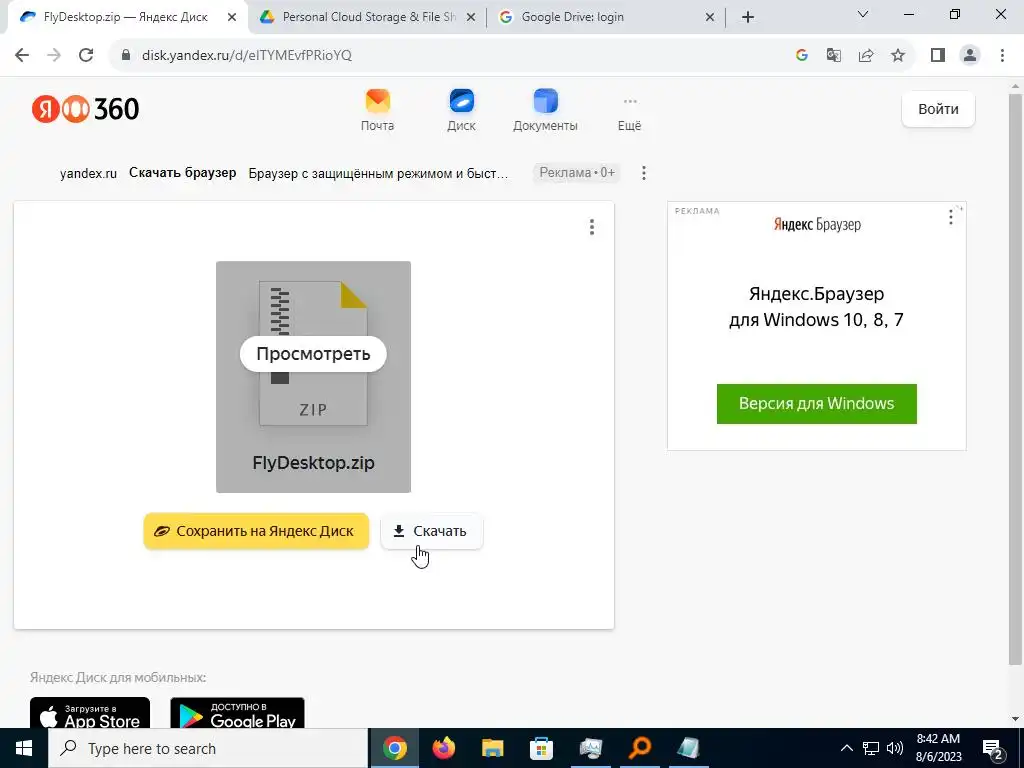Share this page icon
1024x768 pixels.
coord(866,56)
